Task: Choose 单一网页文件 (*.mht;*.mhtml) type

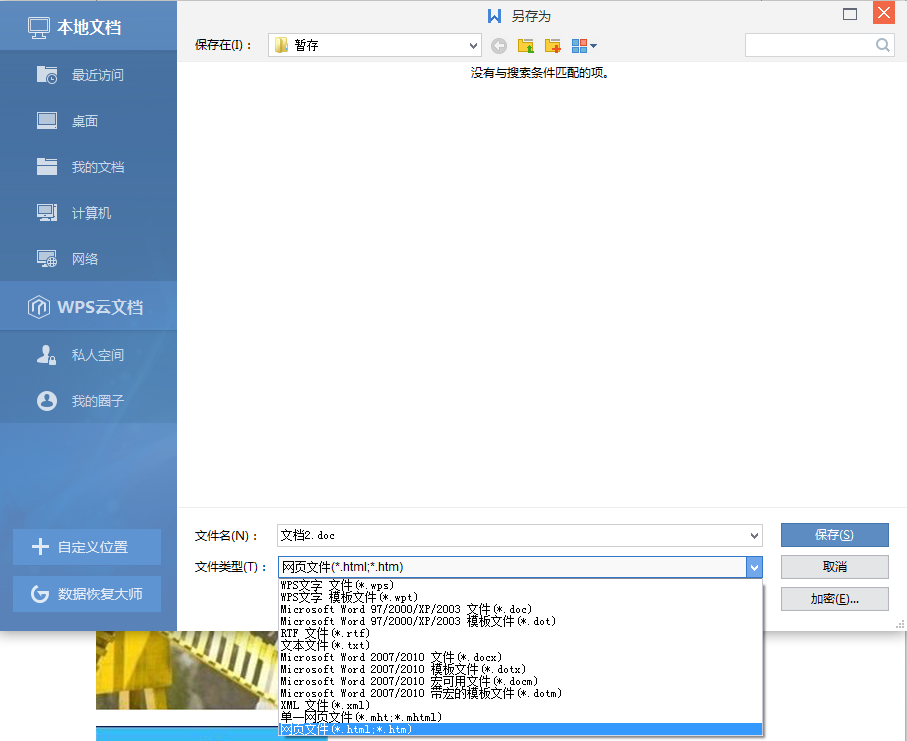Action: point(521,717)
